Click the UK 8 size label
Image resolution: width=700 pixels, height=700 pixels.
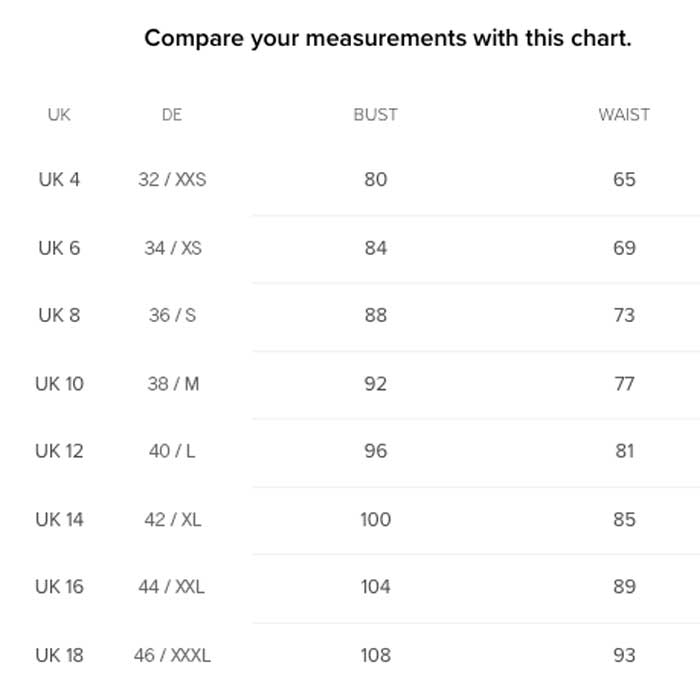coord(59,315)
